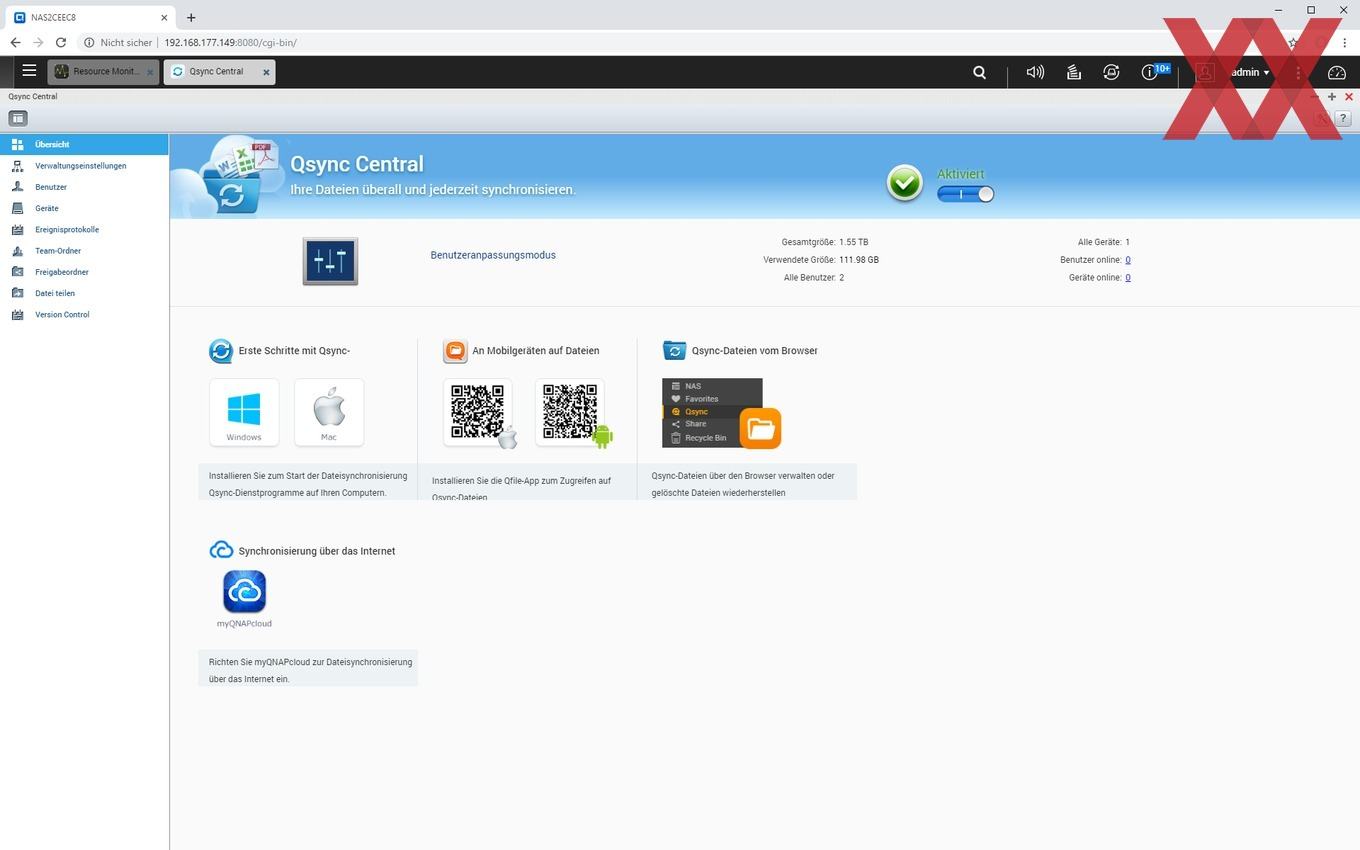
Task: Open the QTS main menu hamburger icon
Action: (x=29, y=71)
